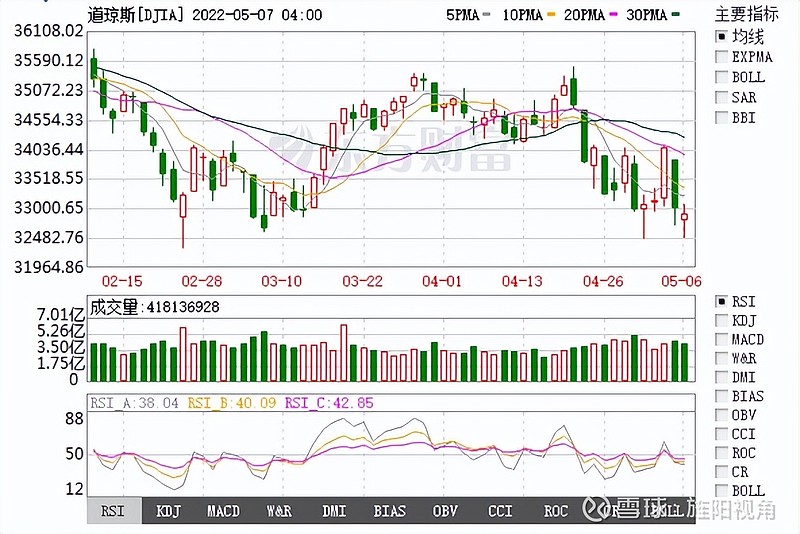Image resolution: width=800 pixels, height=534 pixels.
Task: Click the 34036.44 price axis label
Action: point(48,149)
